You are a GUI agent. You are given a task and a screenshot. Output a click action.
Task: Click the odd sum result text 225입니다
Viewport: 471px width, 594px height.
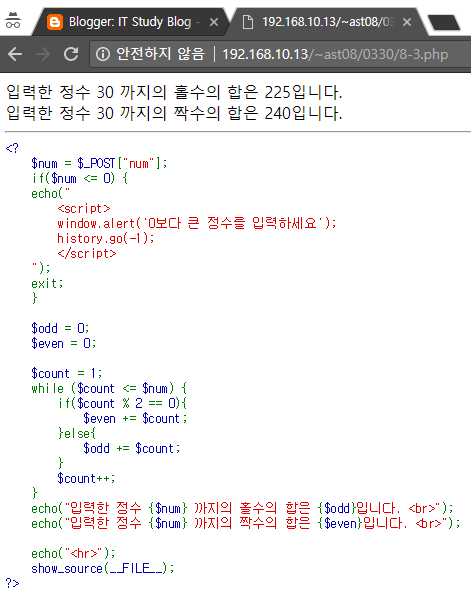pos(303,92)
